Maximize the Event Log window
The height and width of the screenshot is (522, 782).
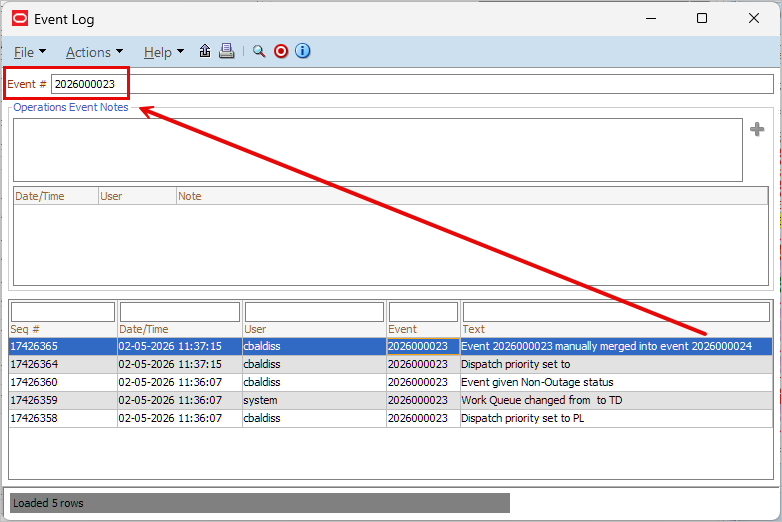pyautogui.click(x=702, y=19)
